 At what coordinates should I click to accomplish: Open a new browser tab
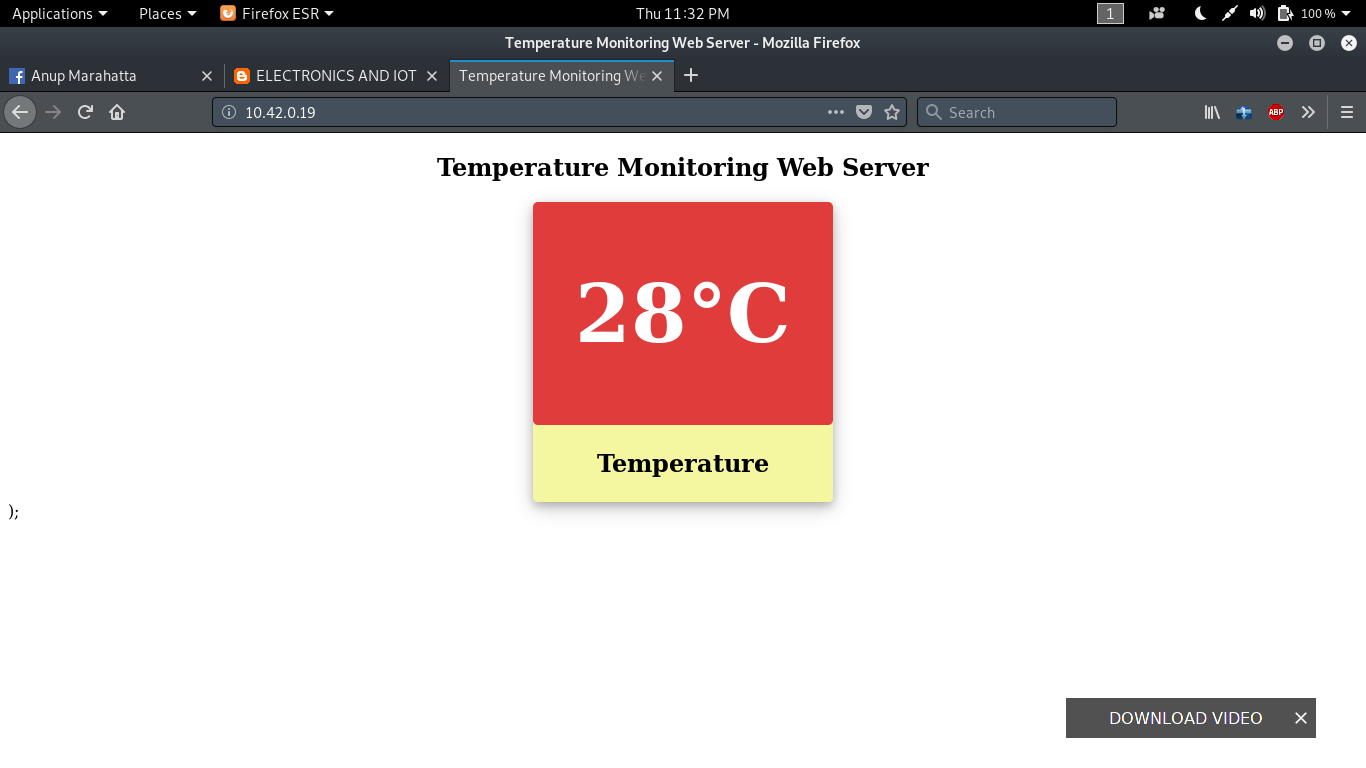click(x=690, y=75)
